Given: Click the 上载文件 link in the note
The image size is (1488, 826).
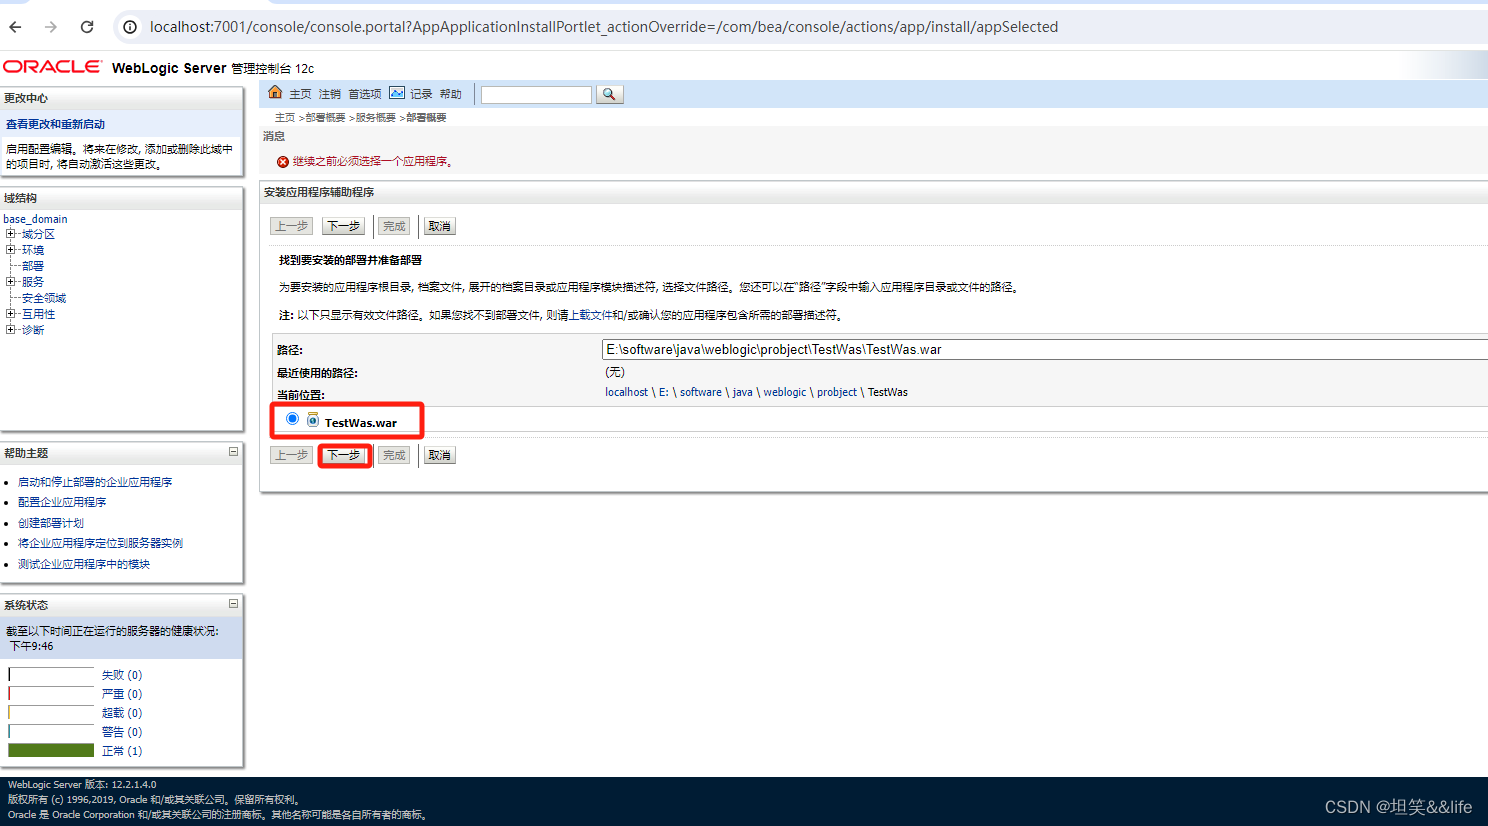Looking at the screenshot, I should tap(591, 315).
